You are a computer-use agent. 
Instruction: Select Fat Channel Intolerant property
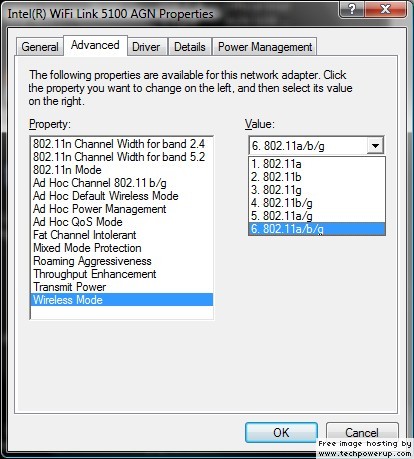pos(122,235)
